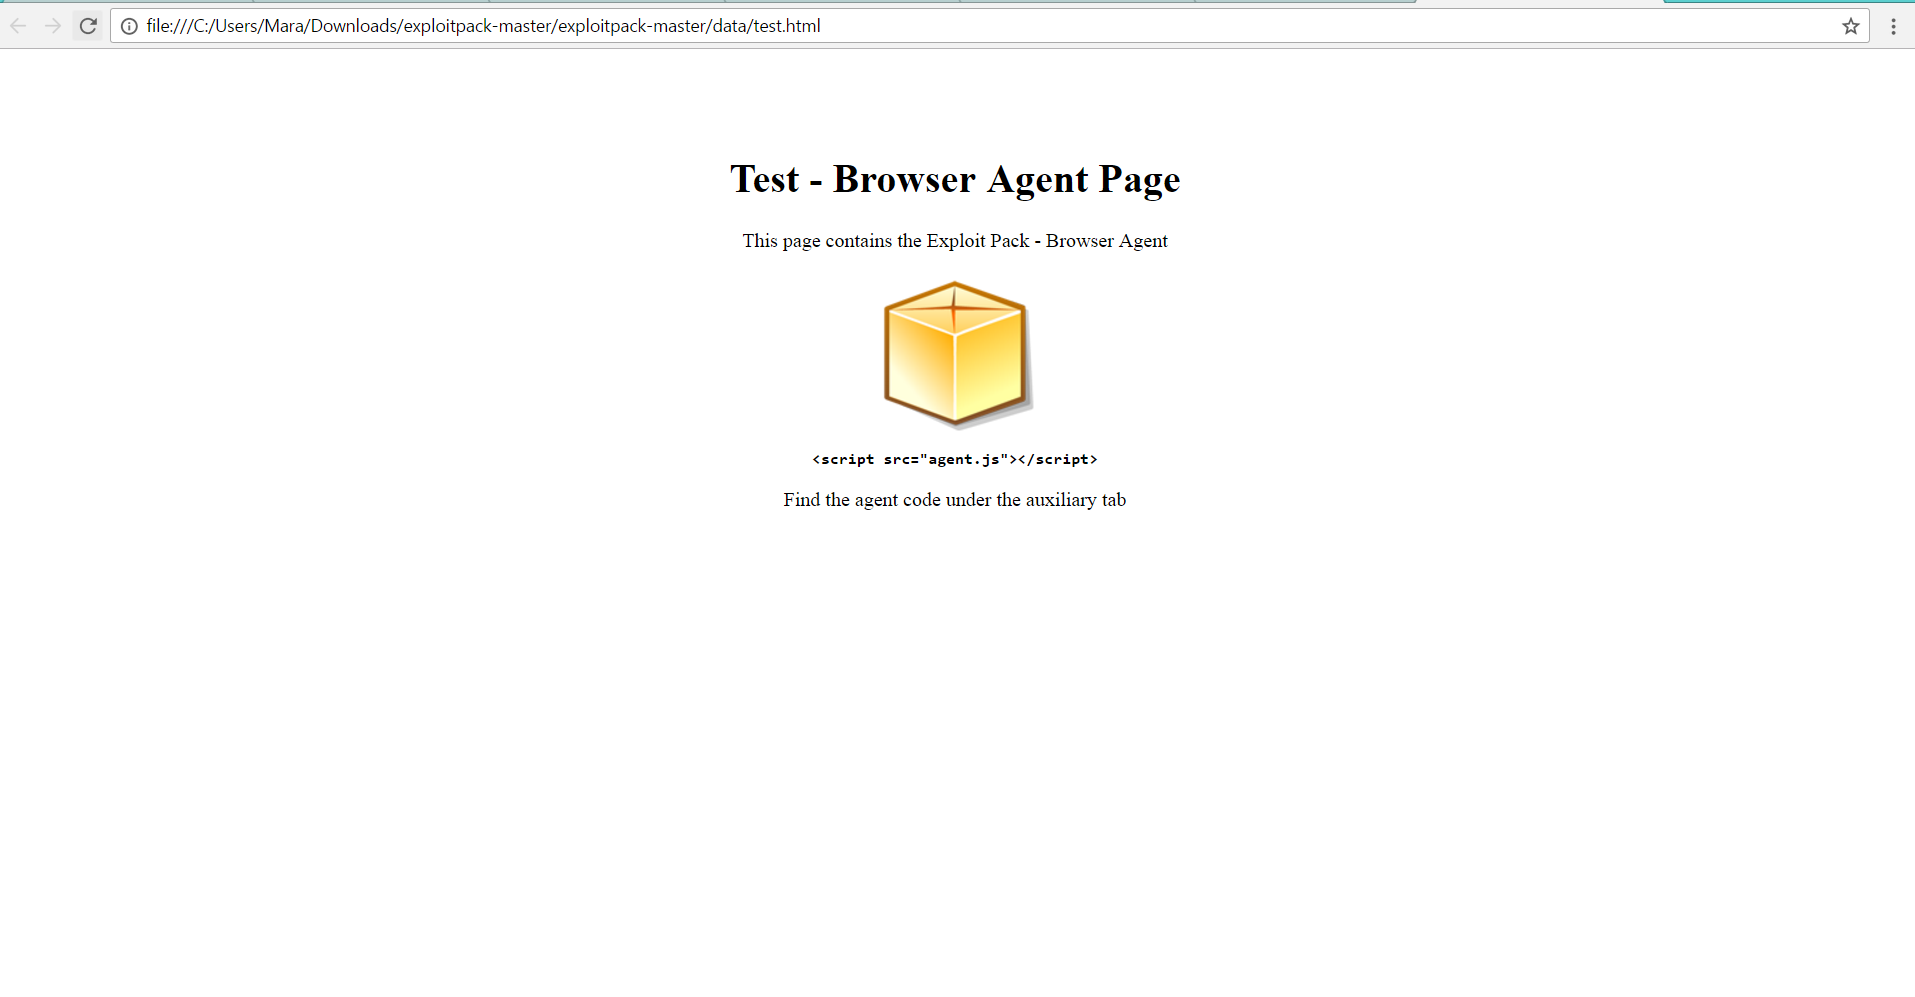Click the browser Back arrow button
The width and height of the screenshot is (1915, 997).
coord(18,26)
